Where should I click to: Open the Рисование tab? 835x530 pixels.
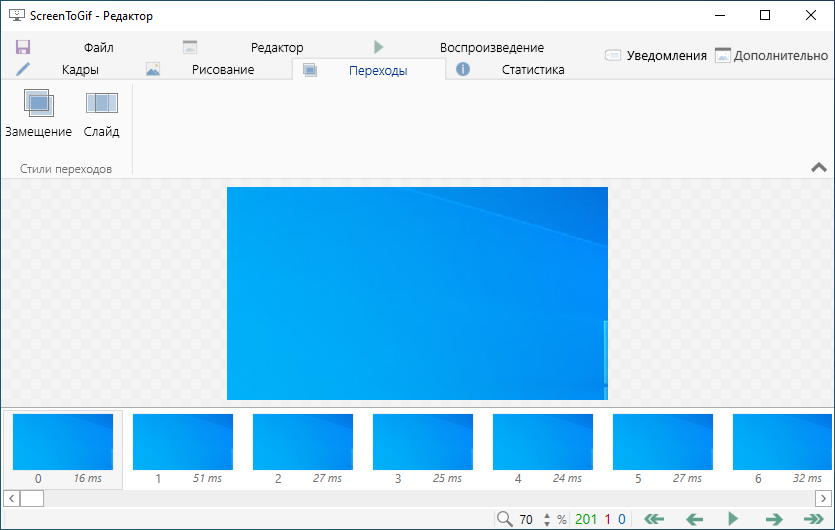(x=223, y=70)
